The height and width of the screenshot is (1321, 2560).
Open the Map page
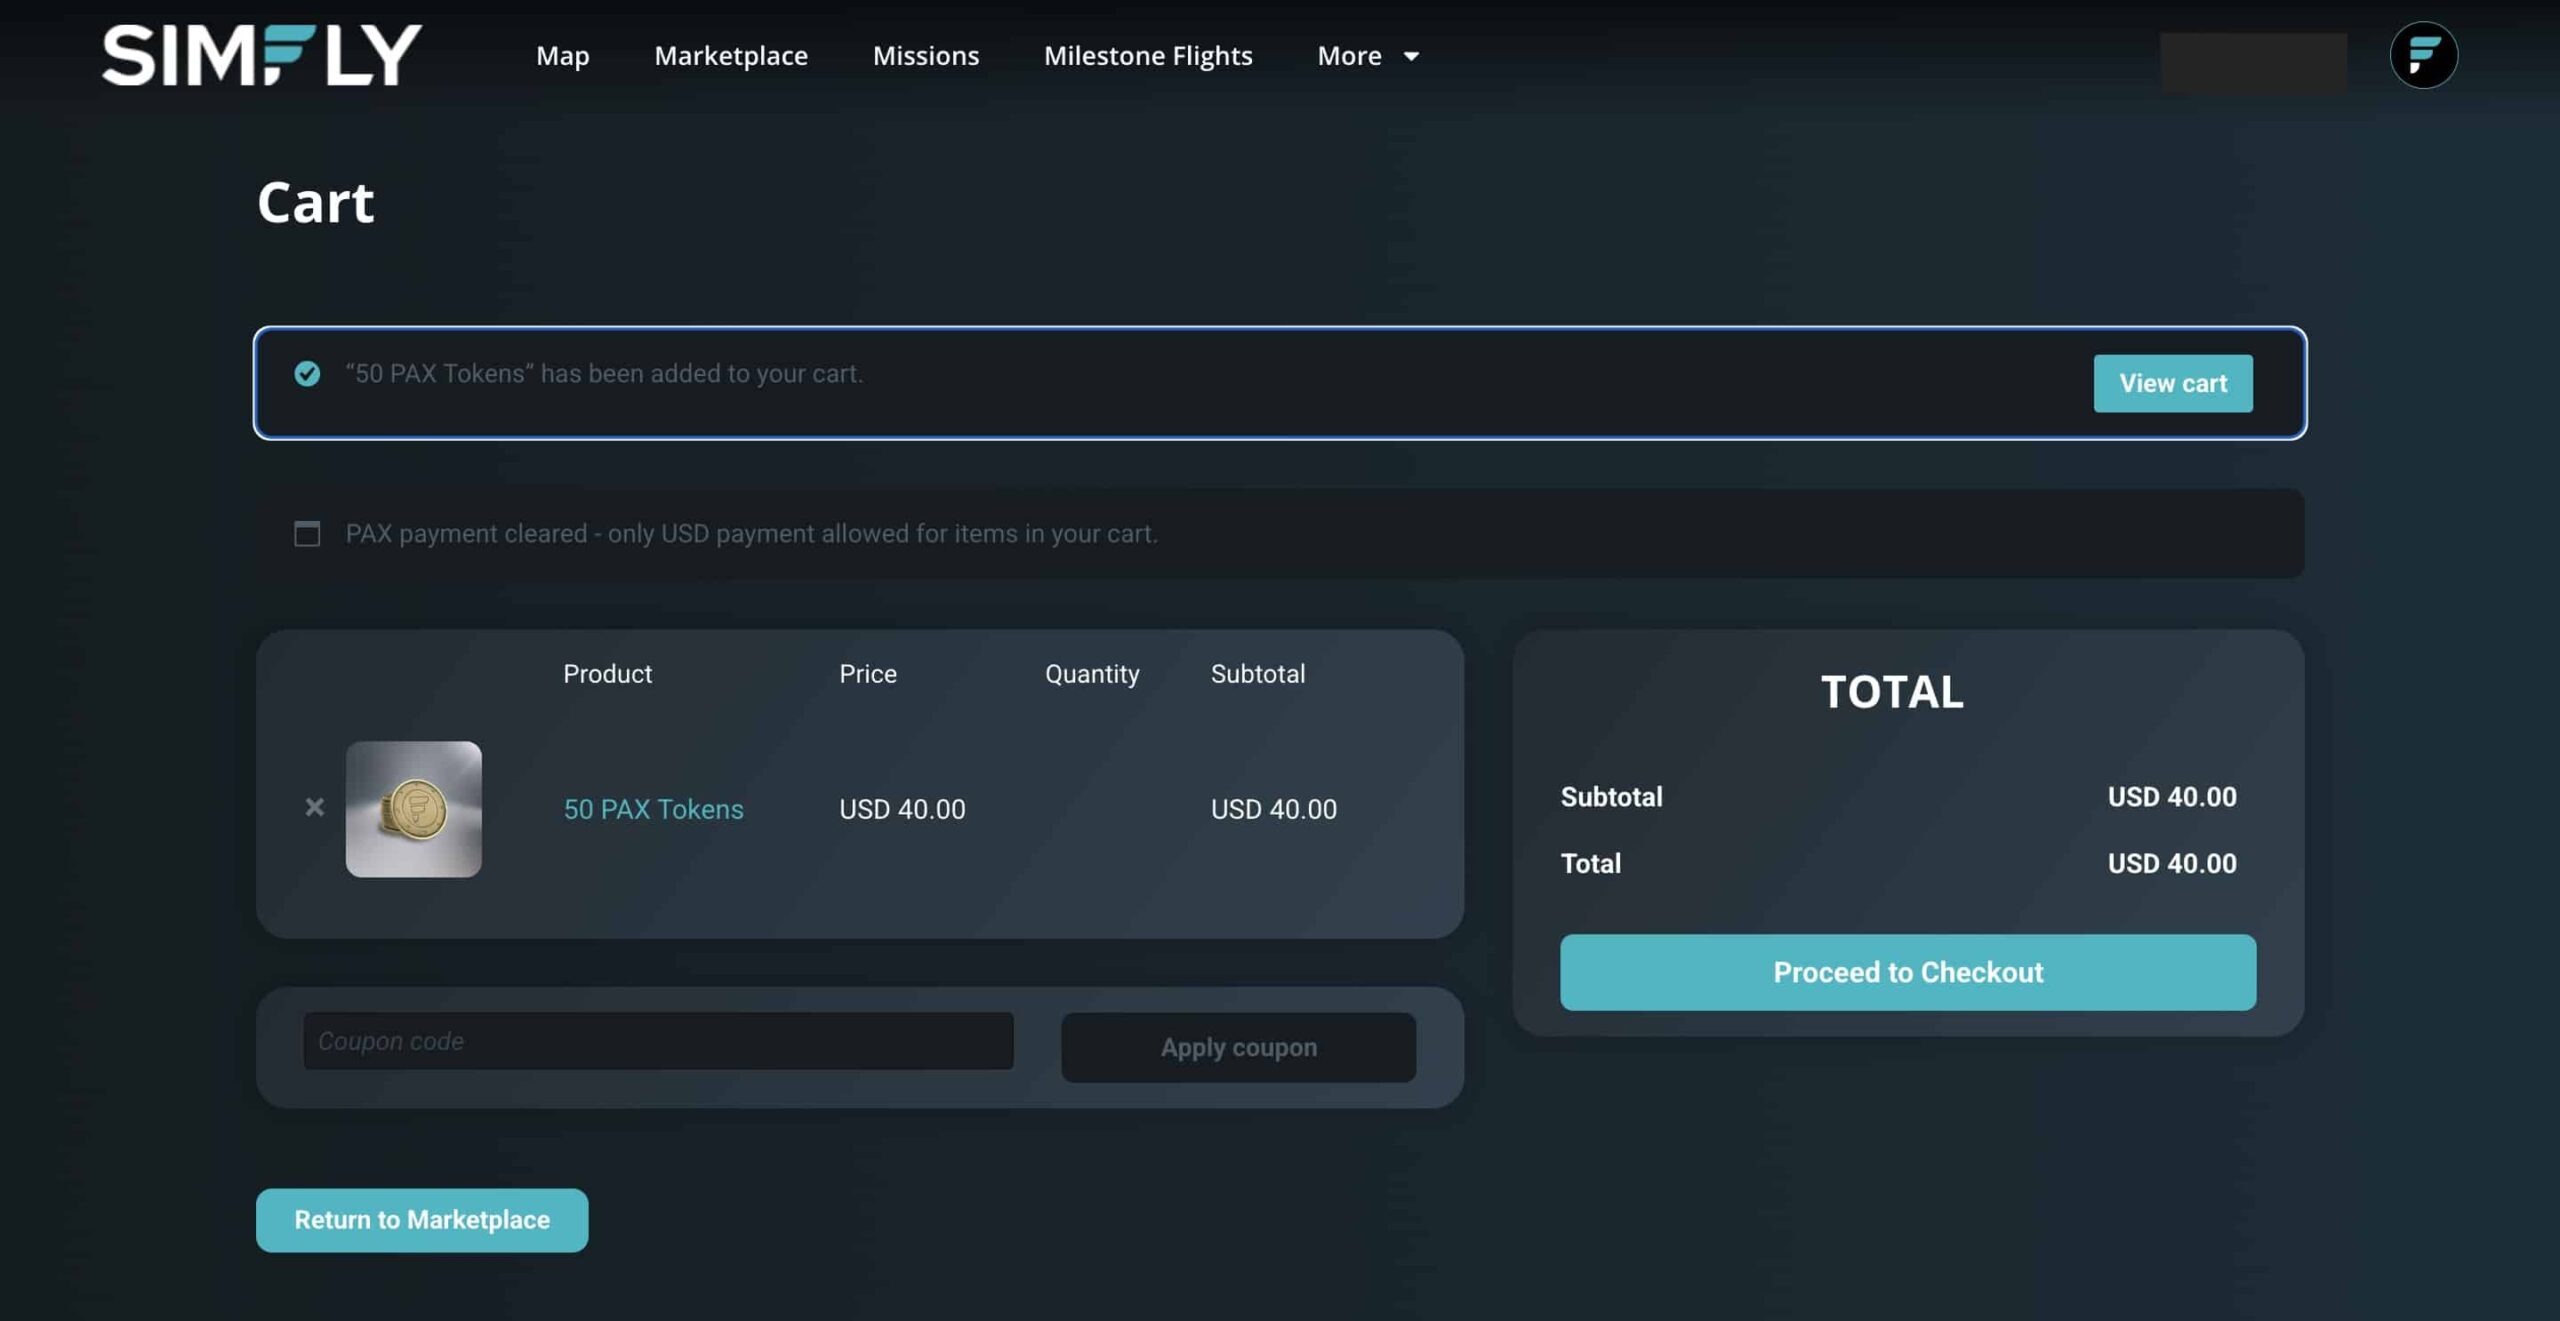click(x=562, y=55)
